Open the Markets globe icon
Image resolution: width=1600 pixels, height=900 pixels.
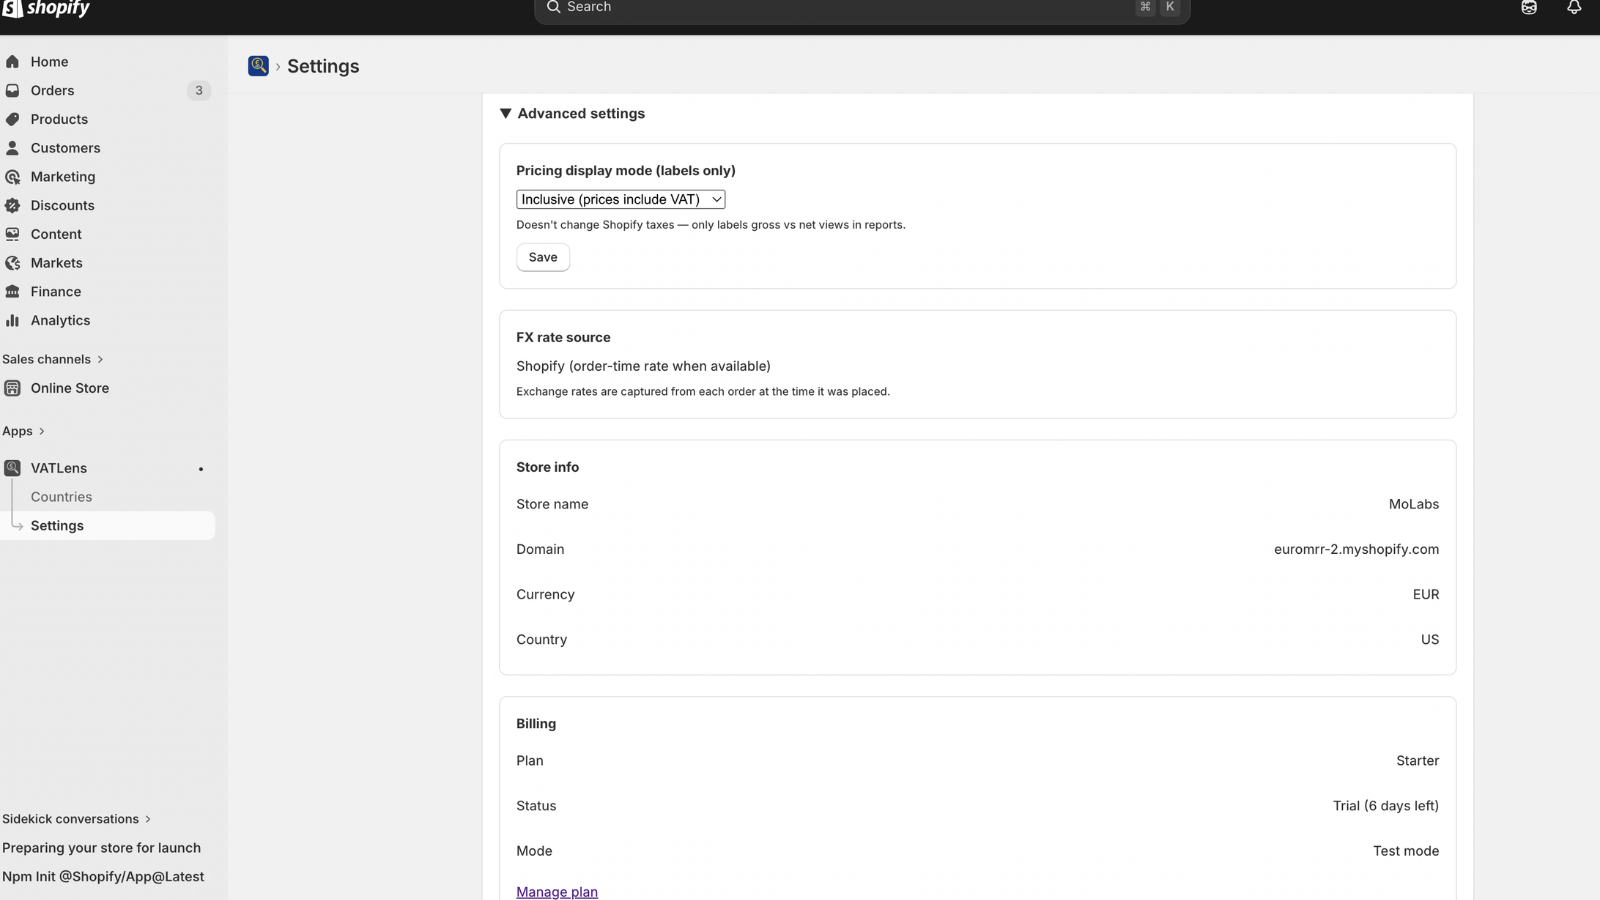13,262
